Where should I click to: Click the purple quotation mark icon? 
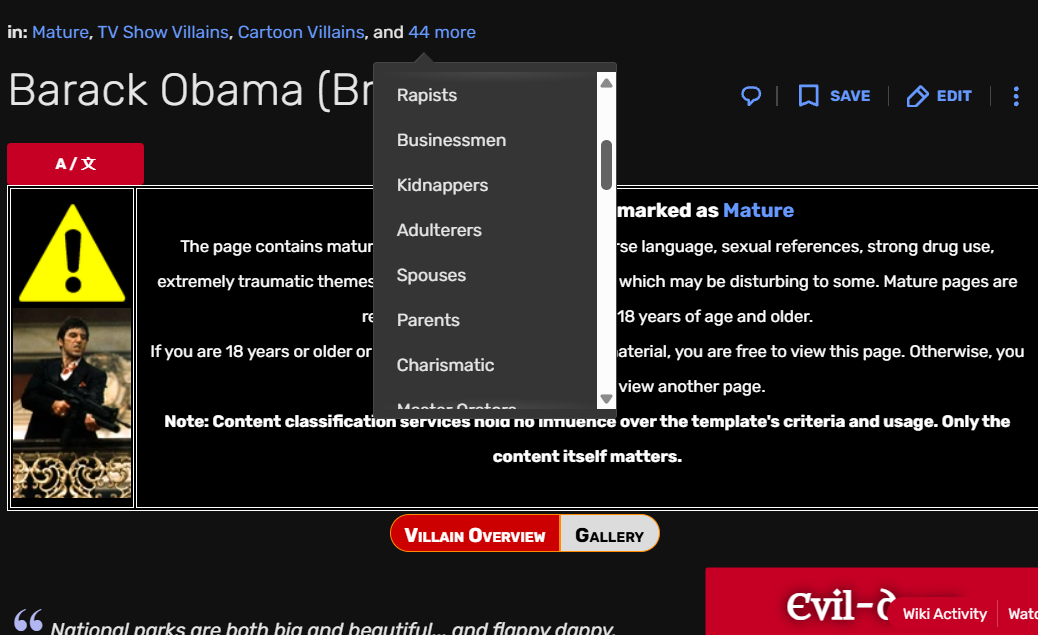[28, 620]
